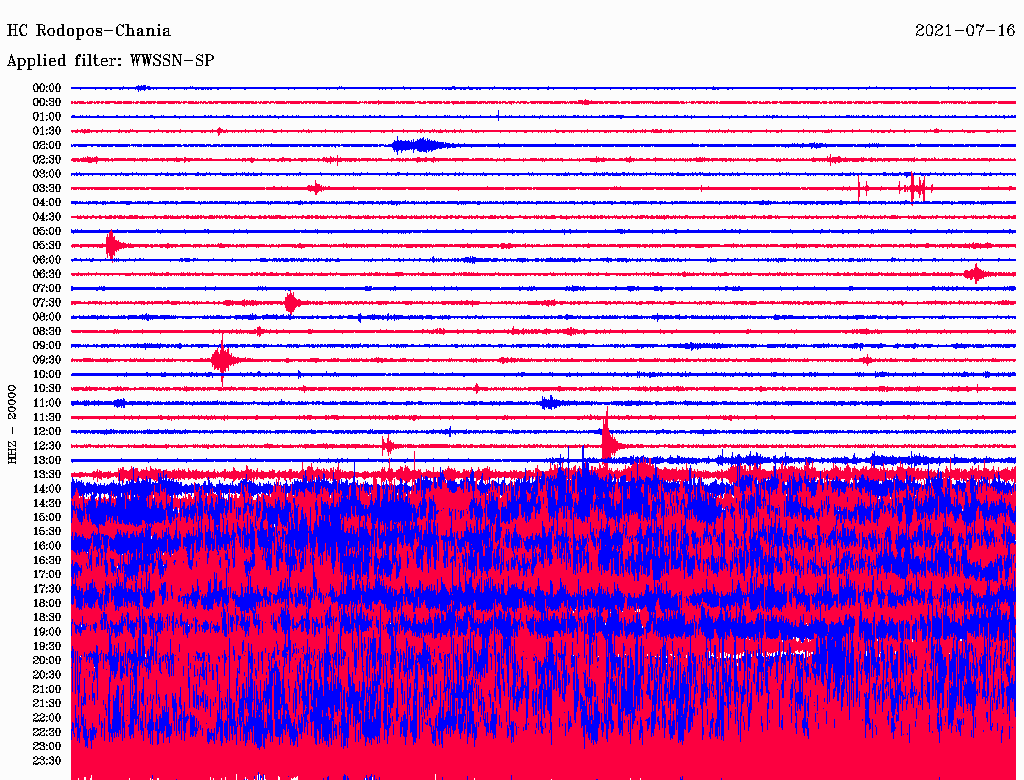The height and width of the screenshot is (780, 1024).
Task: Click the 18:00 time label
Action: click(47, 603)
